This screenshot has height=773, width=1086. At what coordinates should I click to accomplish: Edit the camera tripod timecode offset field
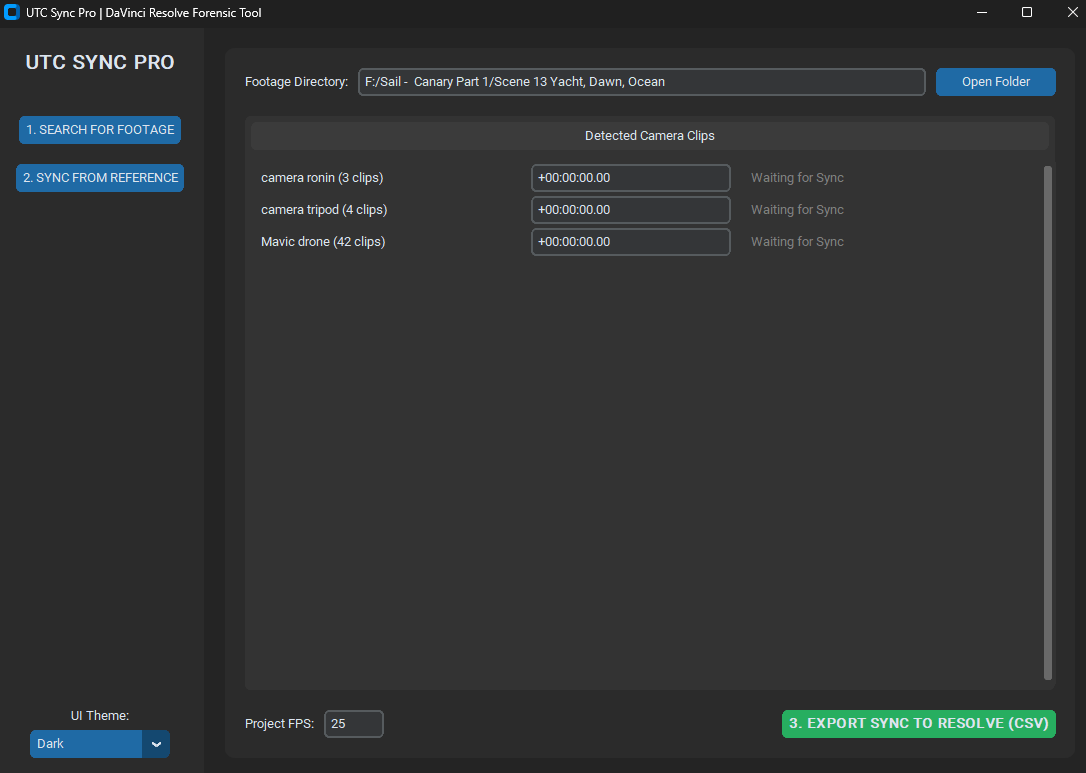point(630,210)
